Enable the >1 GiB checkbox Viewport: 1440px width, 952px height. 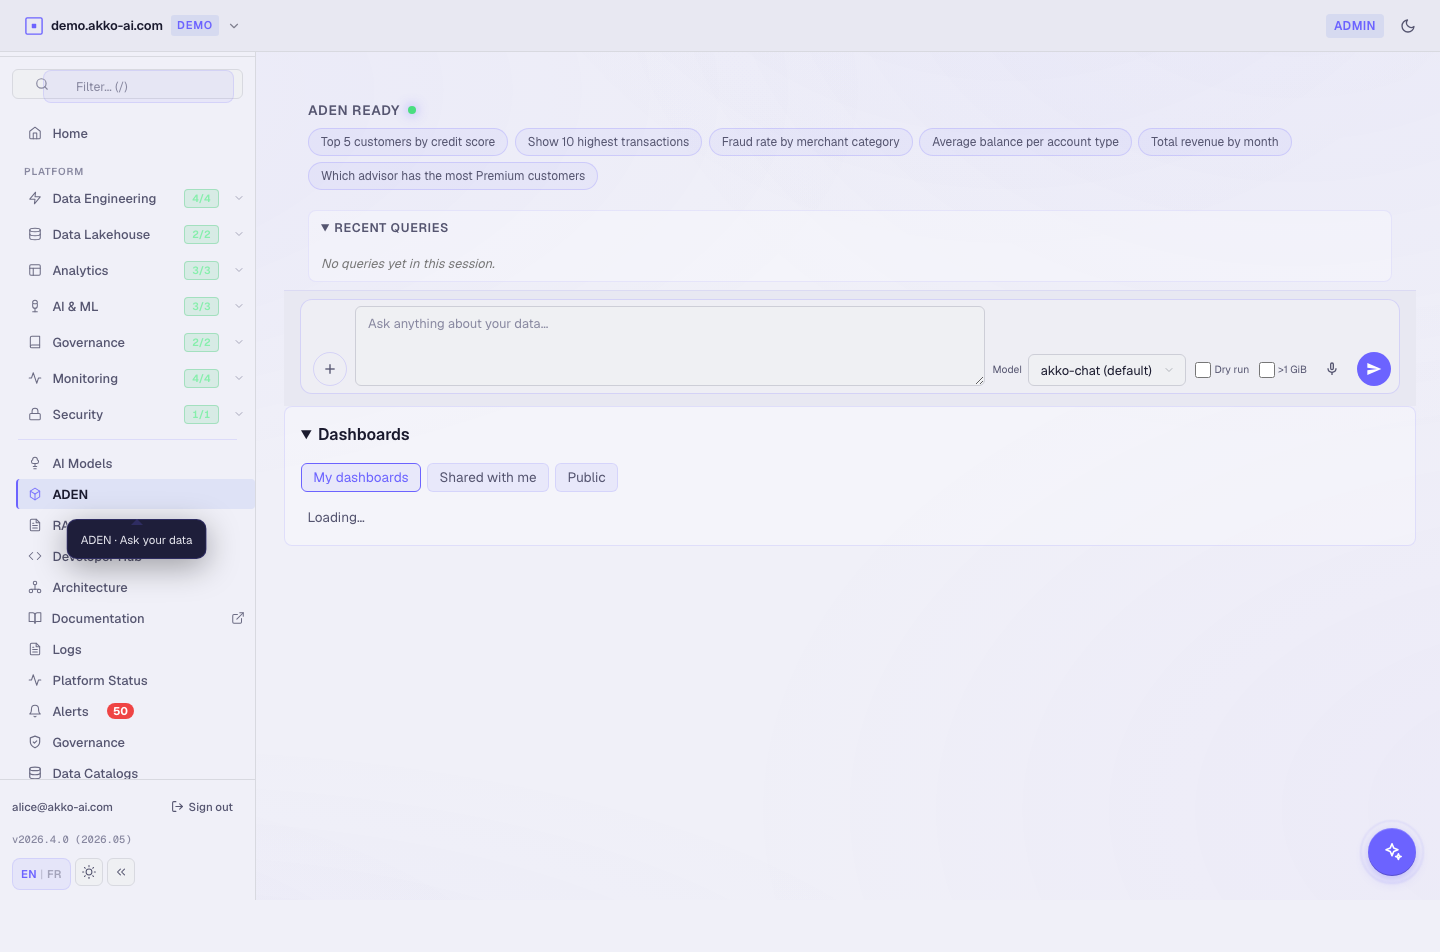click(1267, 370)
